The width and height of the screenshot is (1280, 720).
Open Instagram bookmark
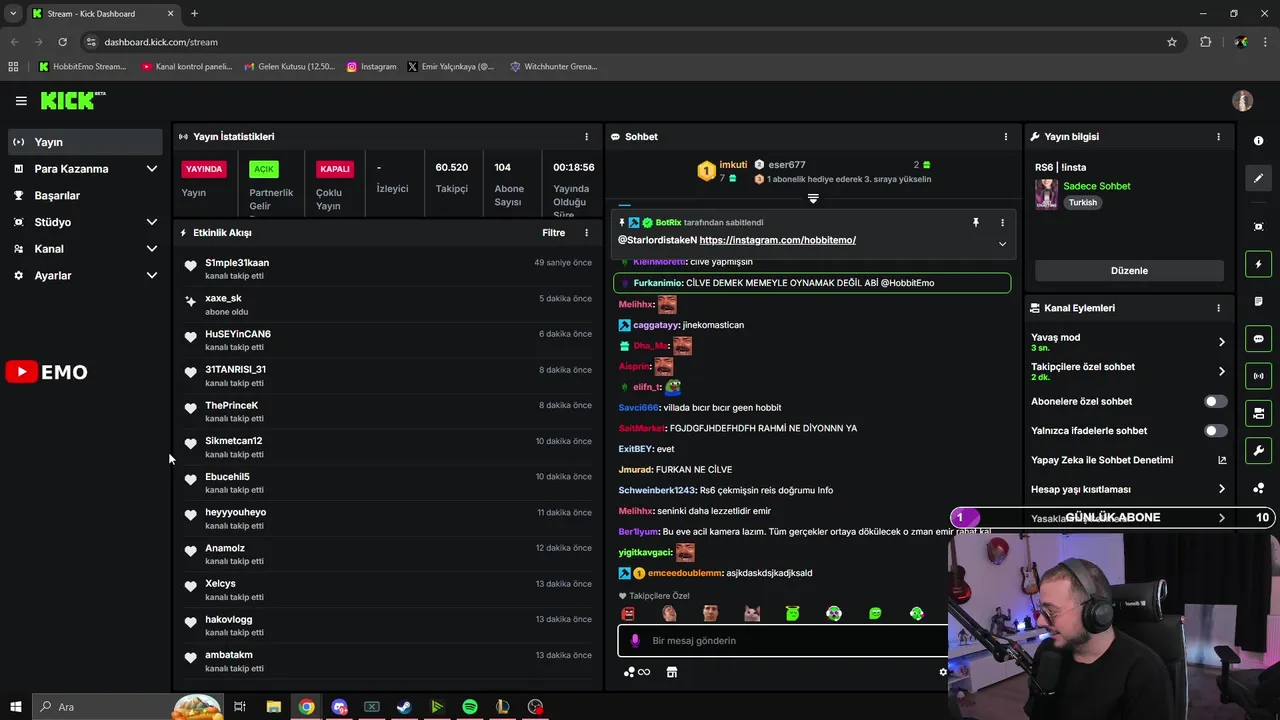pos(372,67)
